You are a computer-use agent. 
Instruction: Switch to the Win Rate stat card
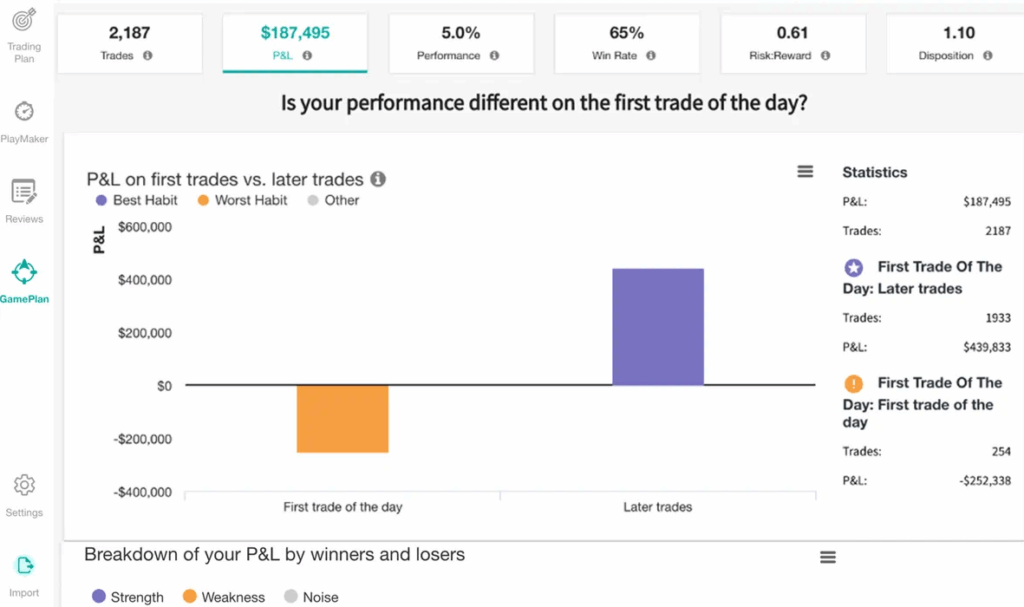(x=626, y=43)
